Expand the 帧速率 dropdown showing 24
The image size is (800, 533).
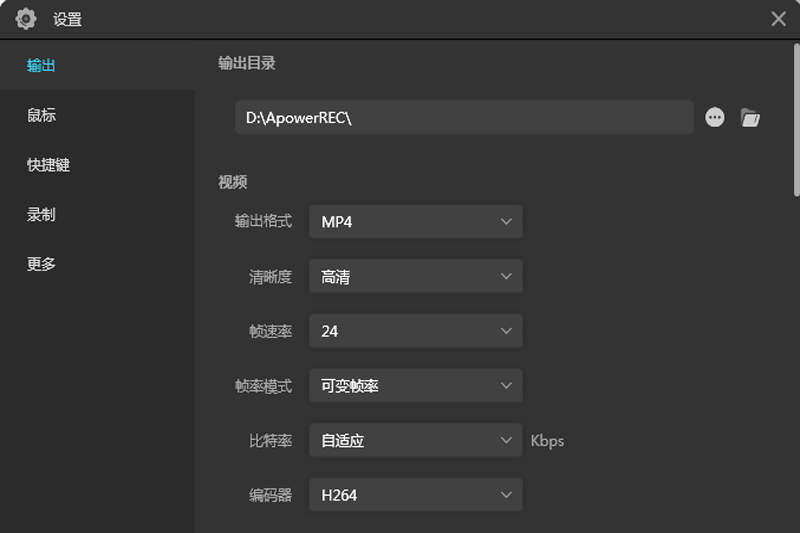(x=415, y=331)
